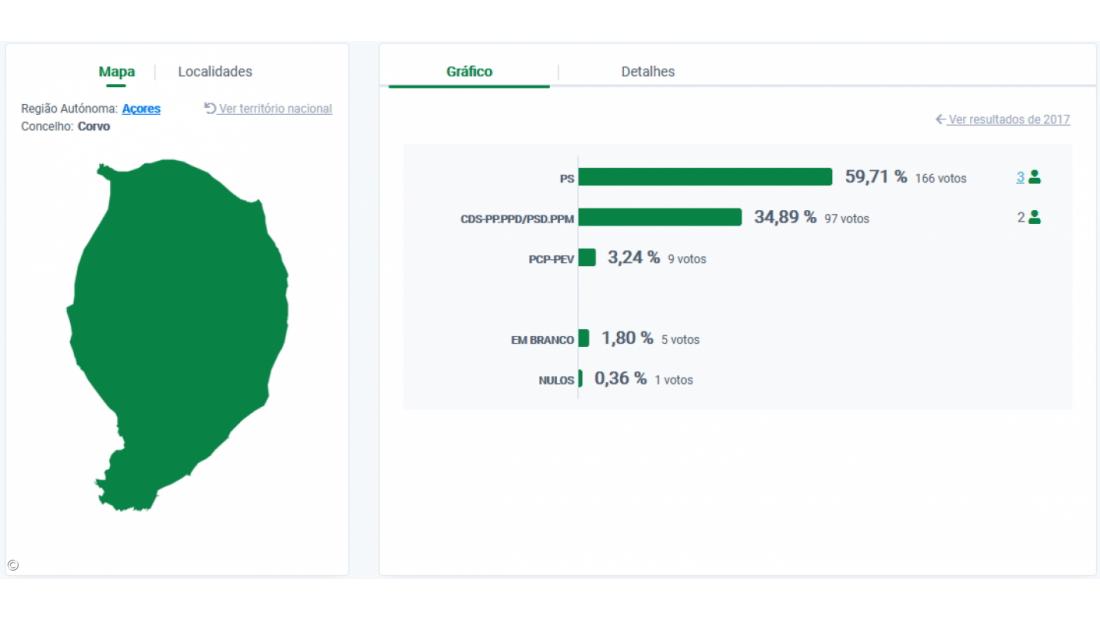Open the Localidades tab
Image resolution: width=1100 pixels, height=620 pixels.
(215, 72)
